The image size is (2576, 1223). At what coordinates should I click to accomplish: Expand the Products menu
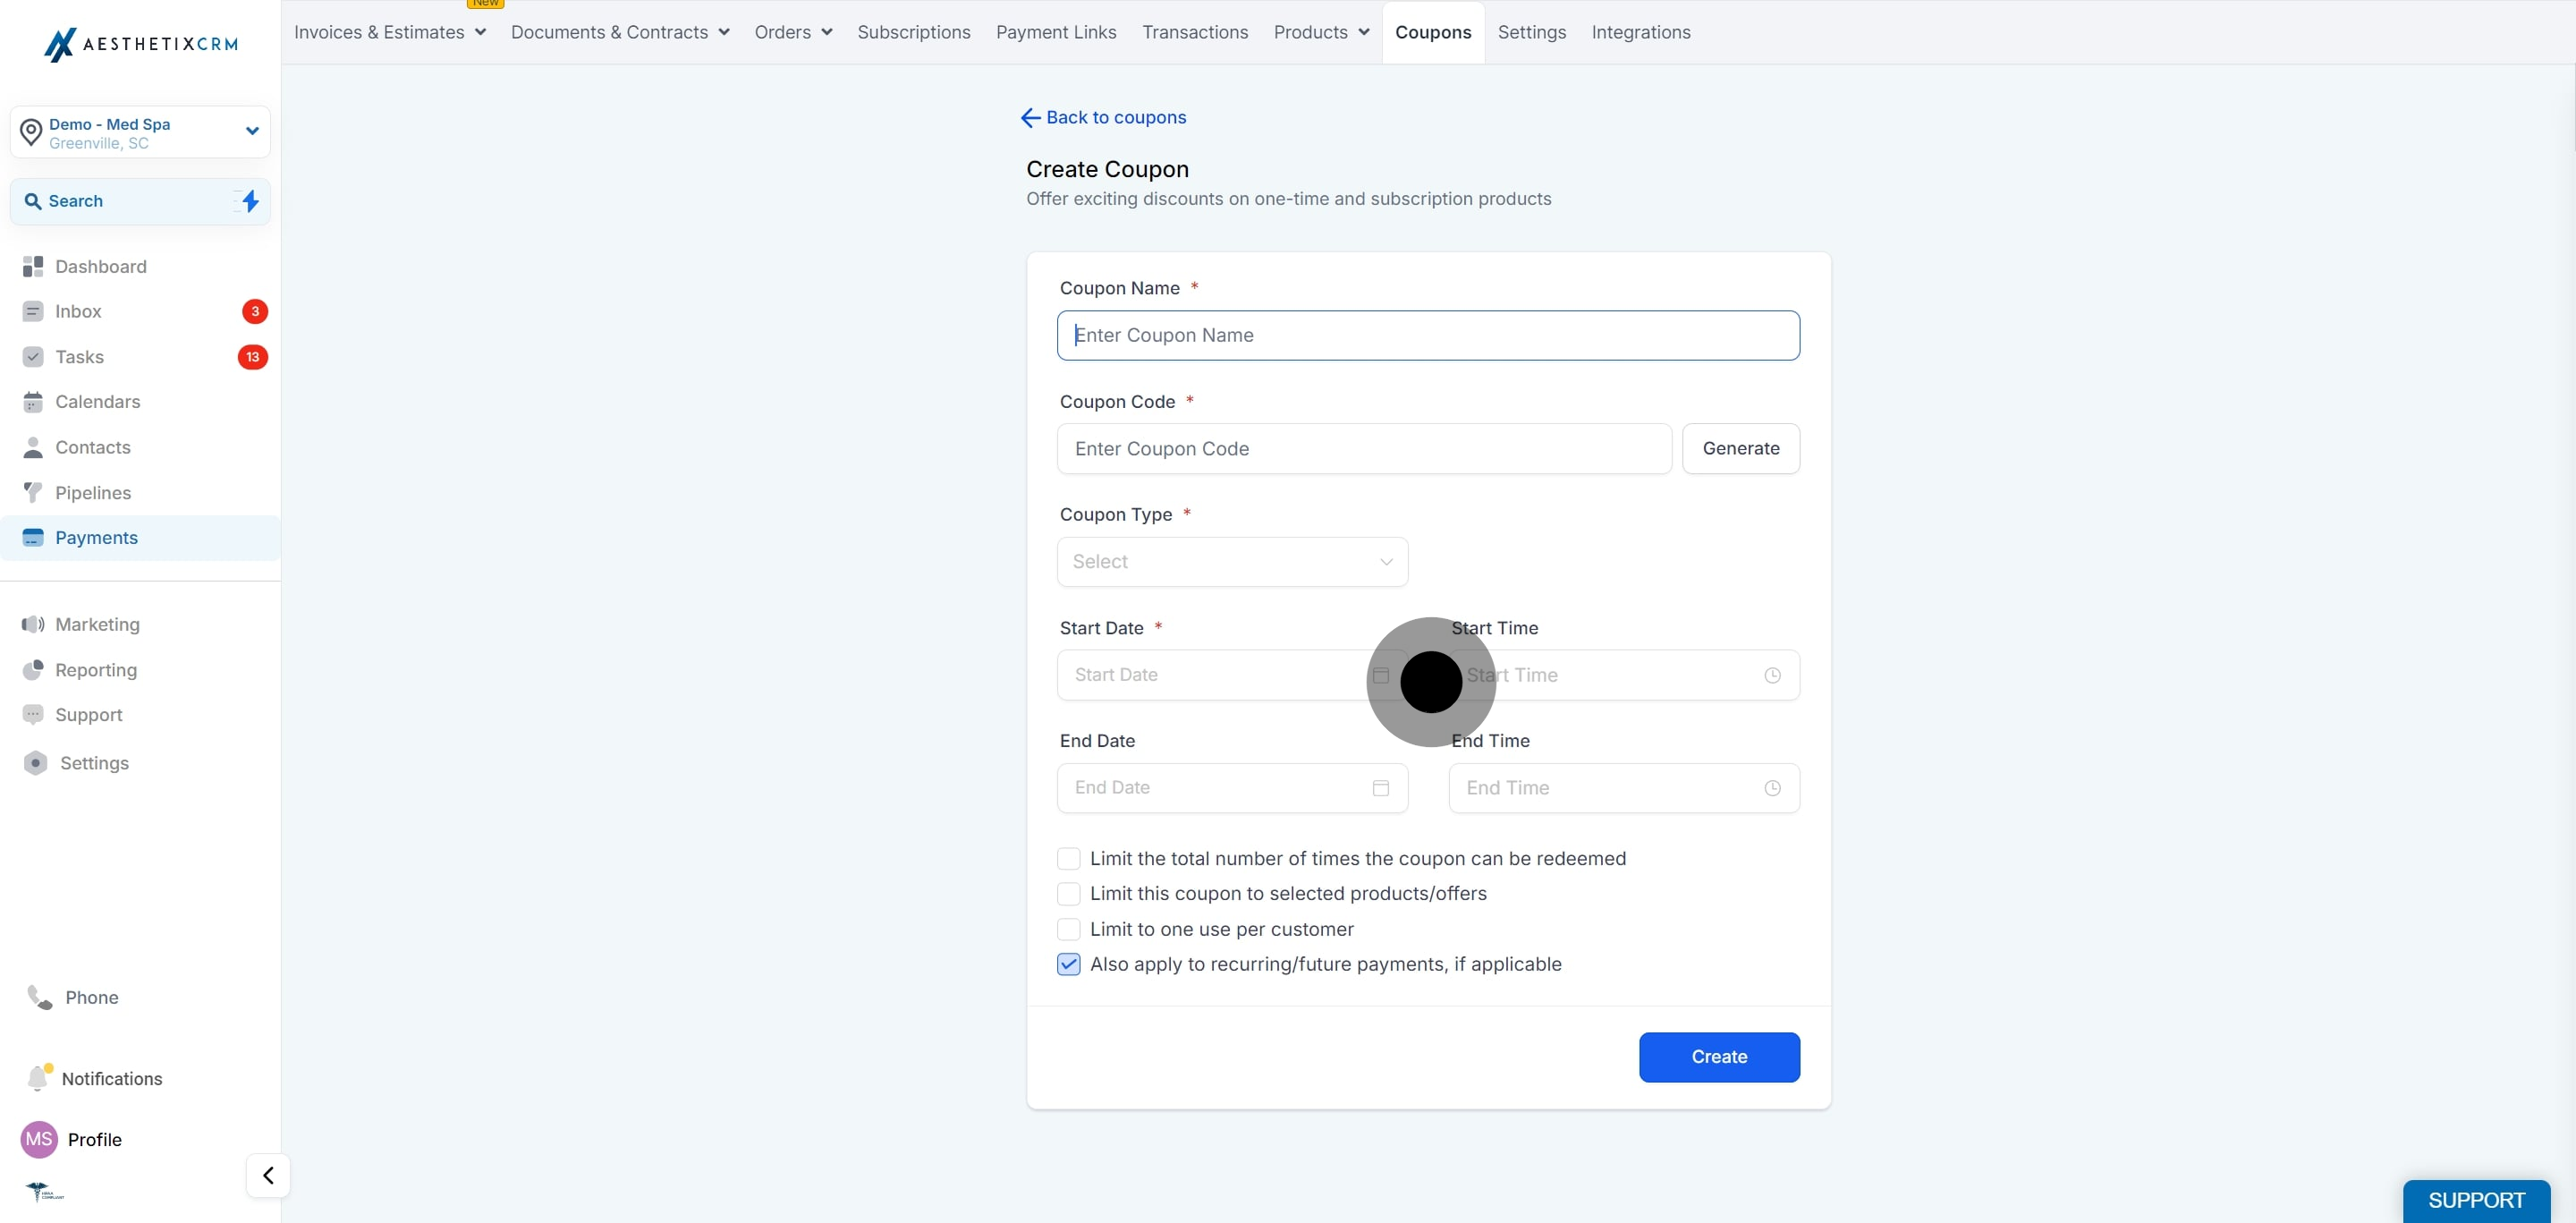pos(1321,32)
